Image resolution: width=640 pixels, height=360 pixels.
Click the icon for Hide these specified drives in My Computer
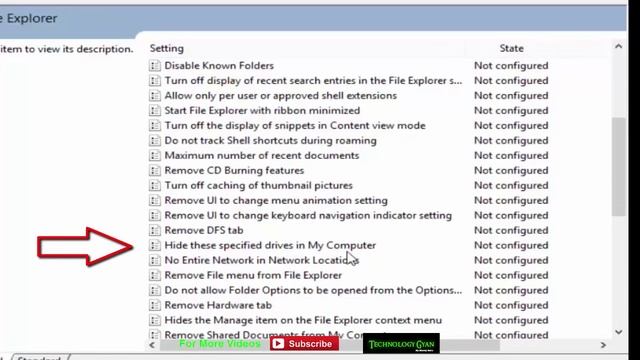(x=155, y=245)
